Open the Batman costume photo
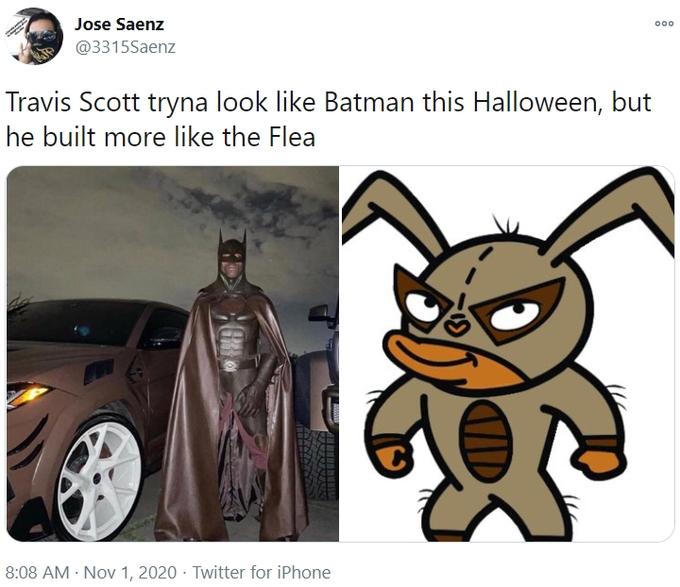This screenshot has width=680, height=587. (x=173, y=353)
